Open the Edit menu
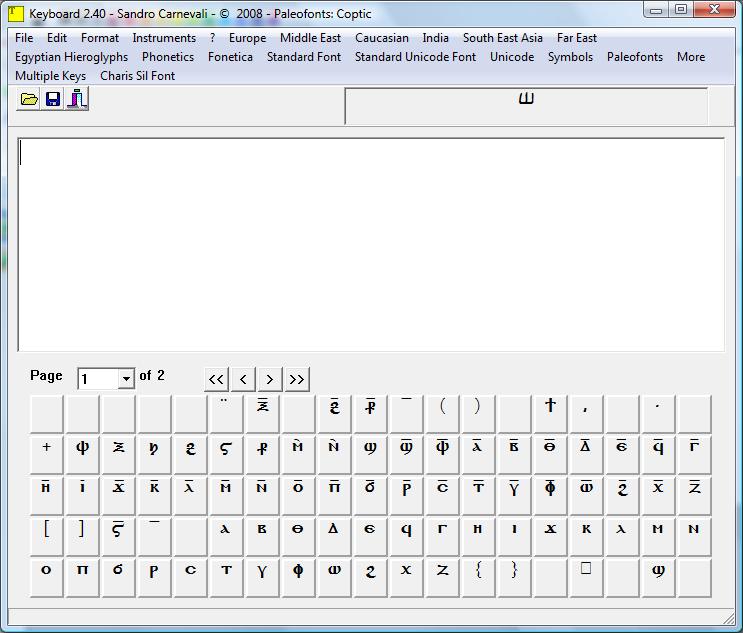This screenshot has width=743, height=633. tap(57, 38)
